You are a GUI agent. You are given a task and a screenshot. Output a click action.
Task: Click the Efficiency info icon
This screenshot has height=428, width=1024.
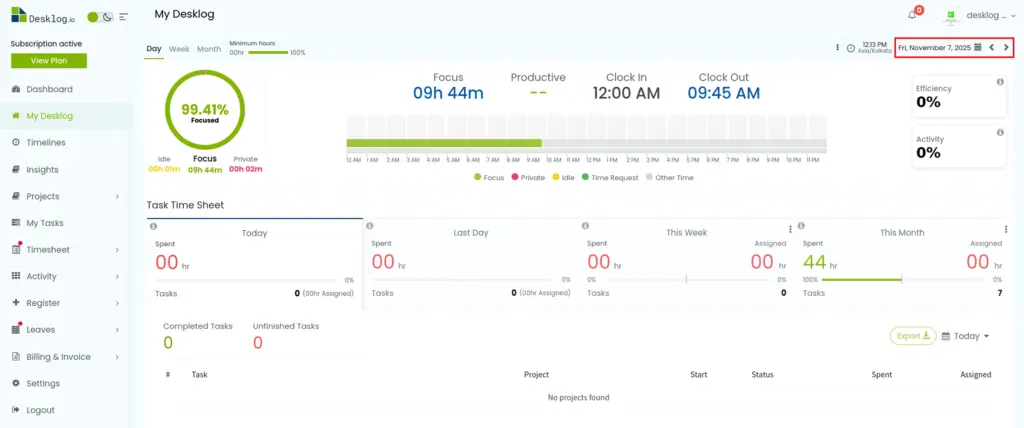1000,82
